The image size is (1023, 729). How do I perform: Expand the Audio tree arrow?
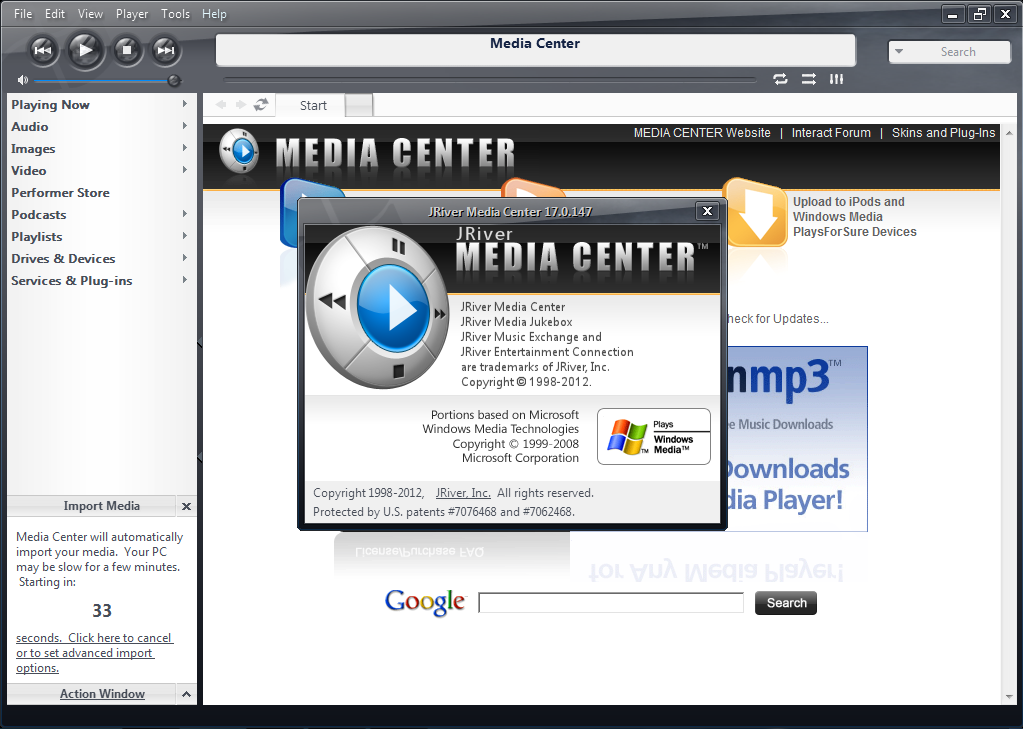pyautogui.click(x=185, y=126)
